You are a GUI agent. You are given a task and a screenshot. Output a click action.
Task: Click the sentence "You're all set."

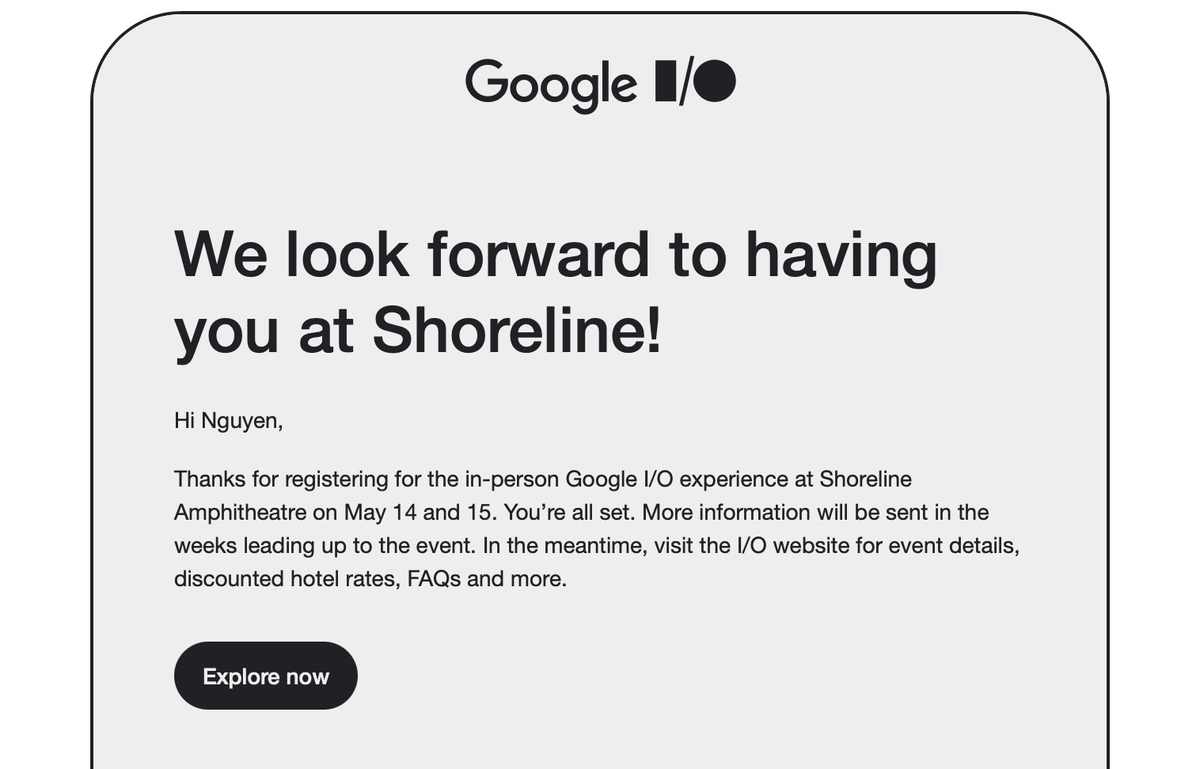pos(569,512)
